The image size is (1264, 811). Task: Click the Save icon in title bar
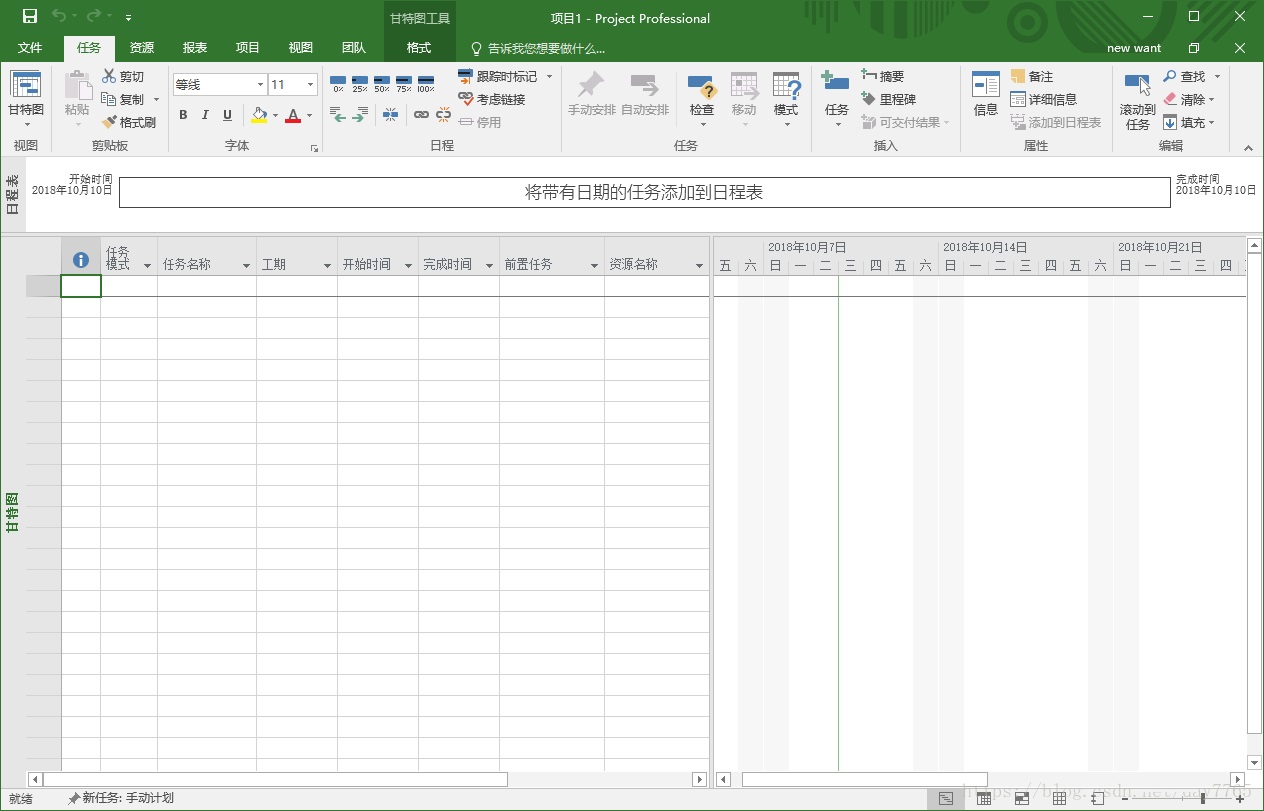(30, 17)
